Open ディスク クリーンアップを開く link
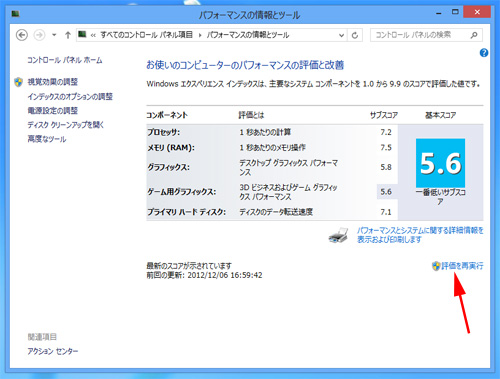The image size is (500, 379). [x=66, y=125]
